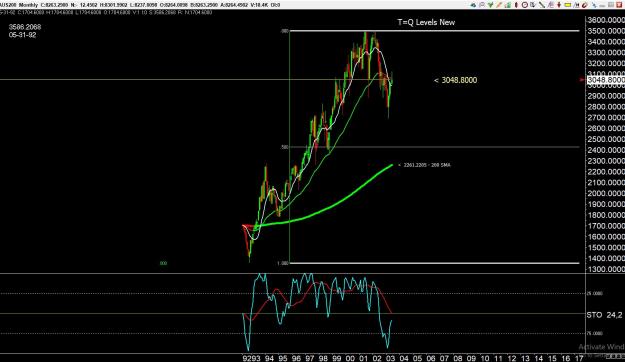
Task: Click the green checkmark toolbar icon
Action: [x=490, y=5]
